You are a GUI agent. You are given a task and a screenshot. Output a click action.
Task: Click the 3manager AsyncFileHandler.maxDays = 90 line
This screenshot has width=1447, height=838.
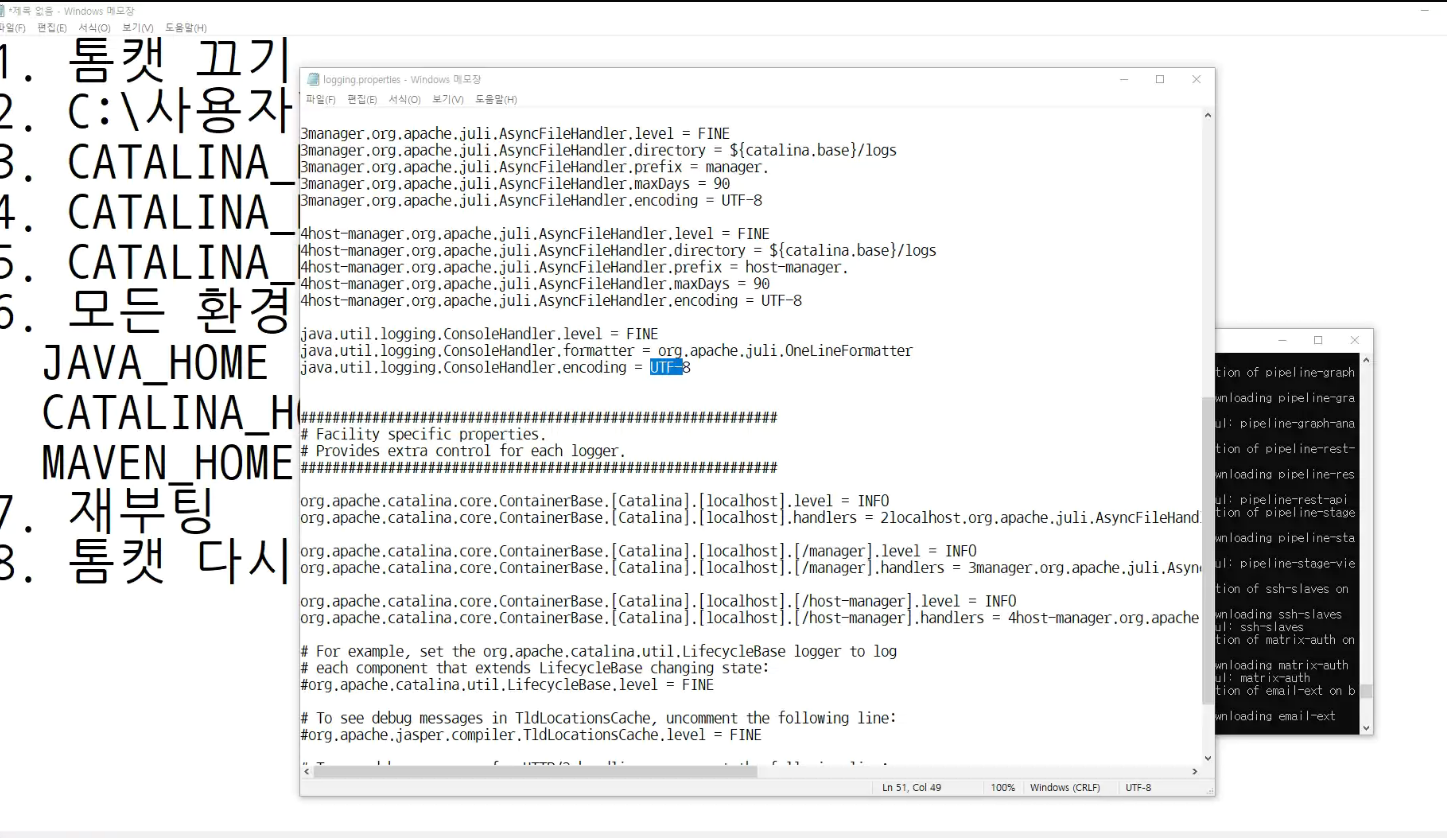[x=515, y=184]
